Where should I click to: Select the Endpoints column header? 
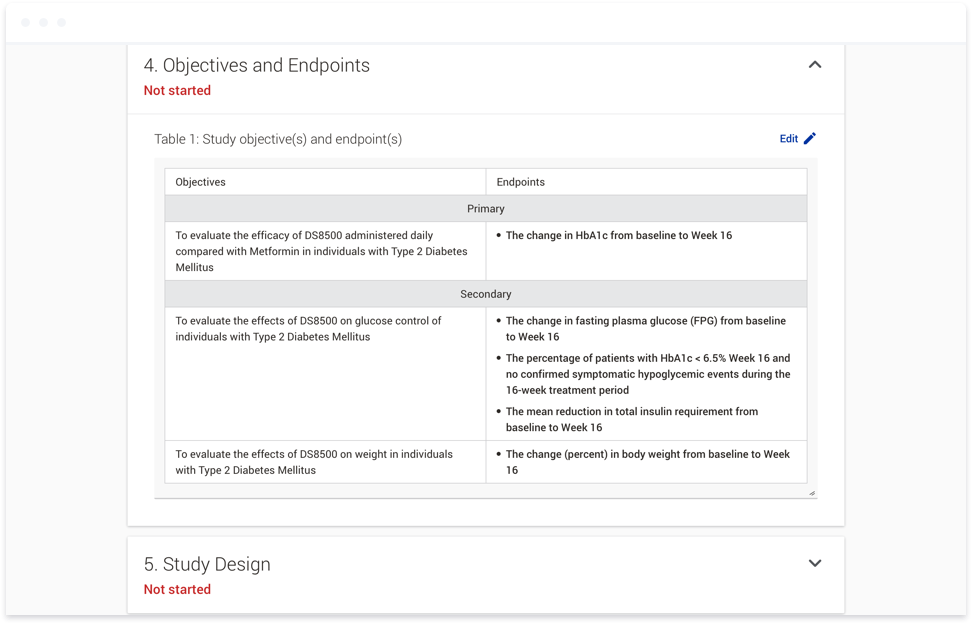[647, 182]
